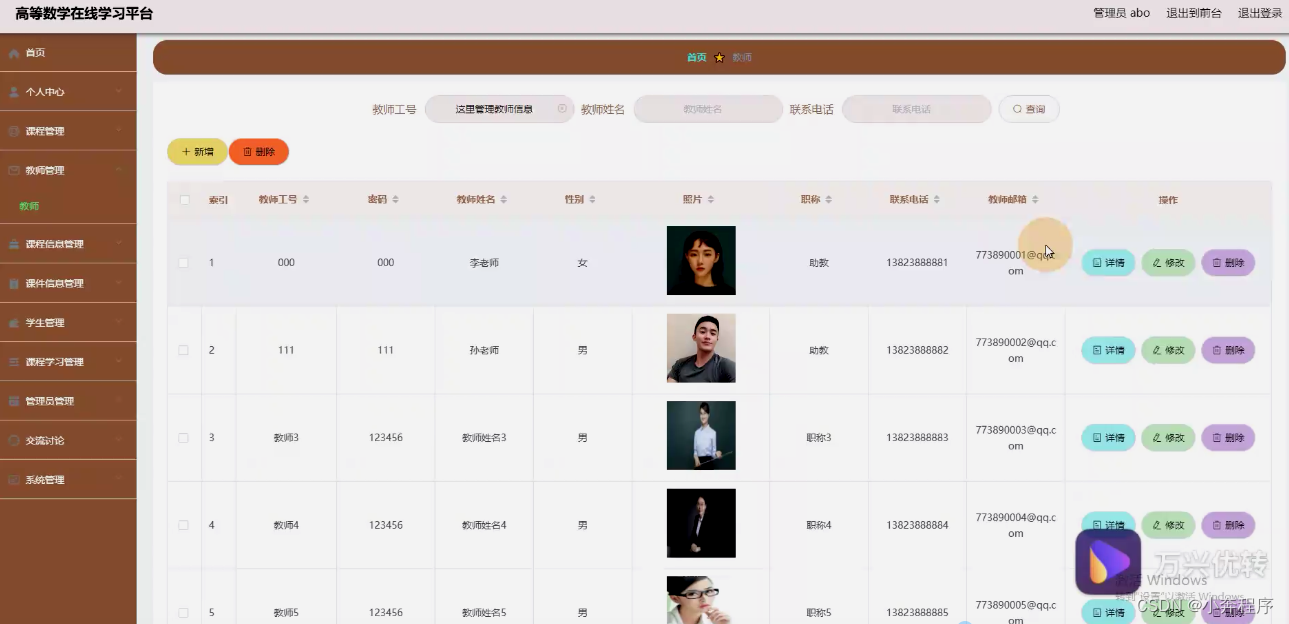Click 退出登录 to log out
Image resolution: width=1289 pixels, height=624 pixels.
click(x=1260, y=13)
